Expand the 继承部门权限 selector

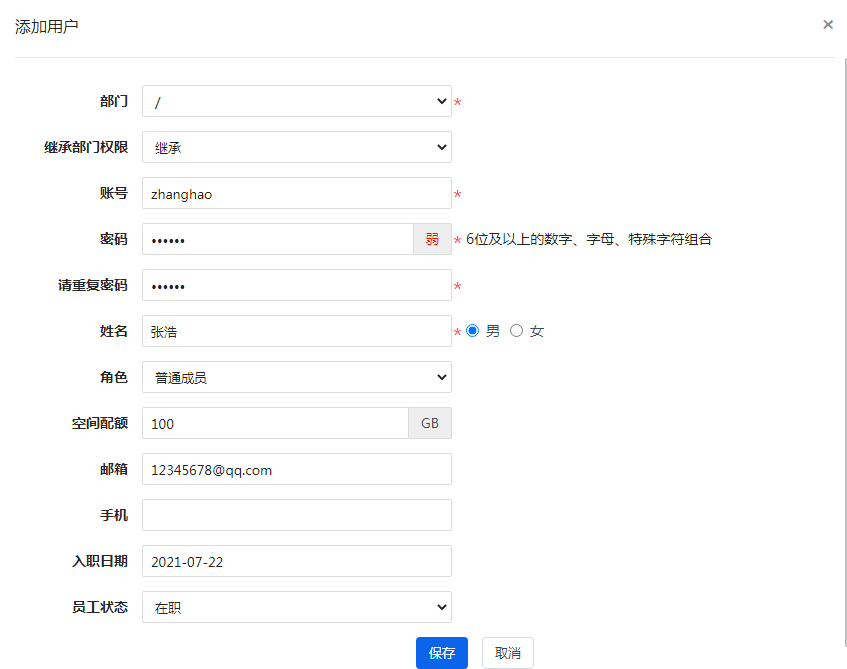tap(297, 147)
